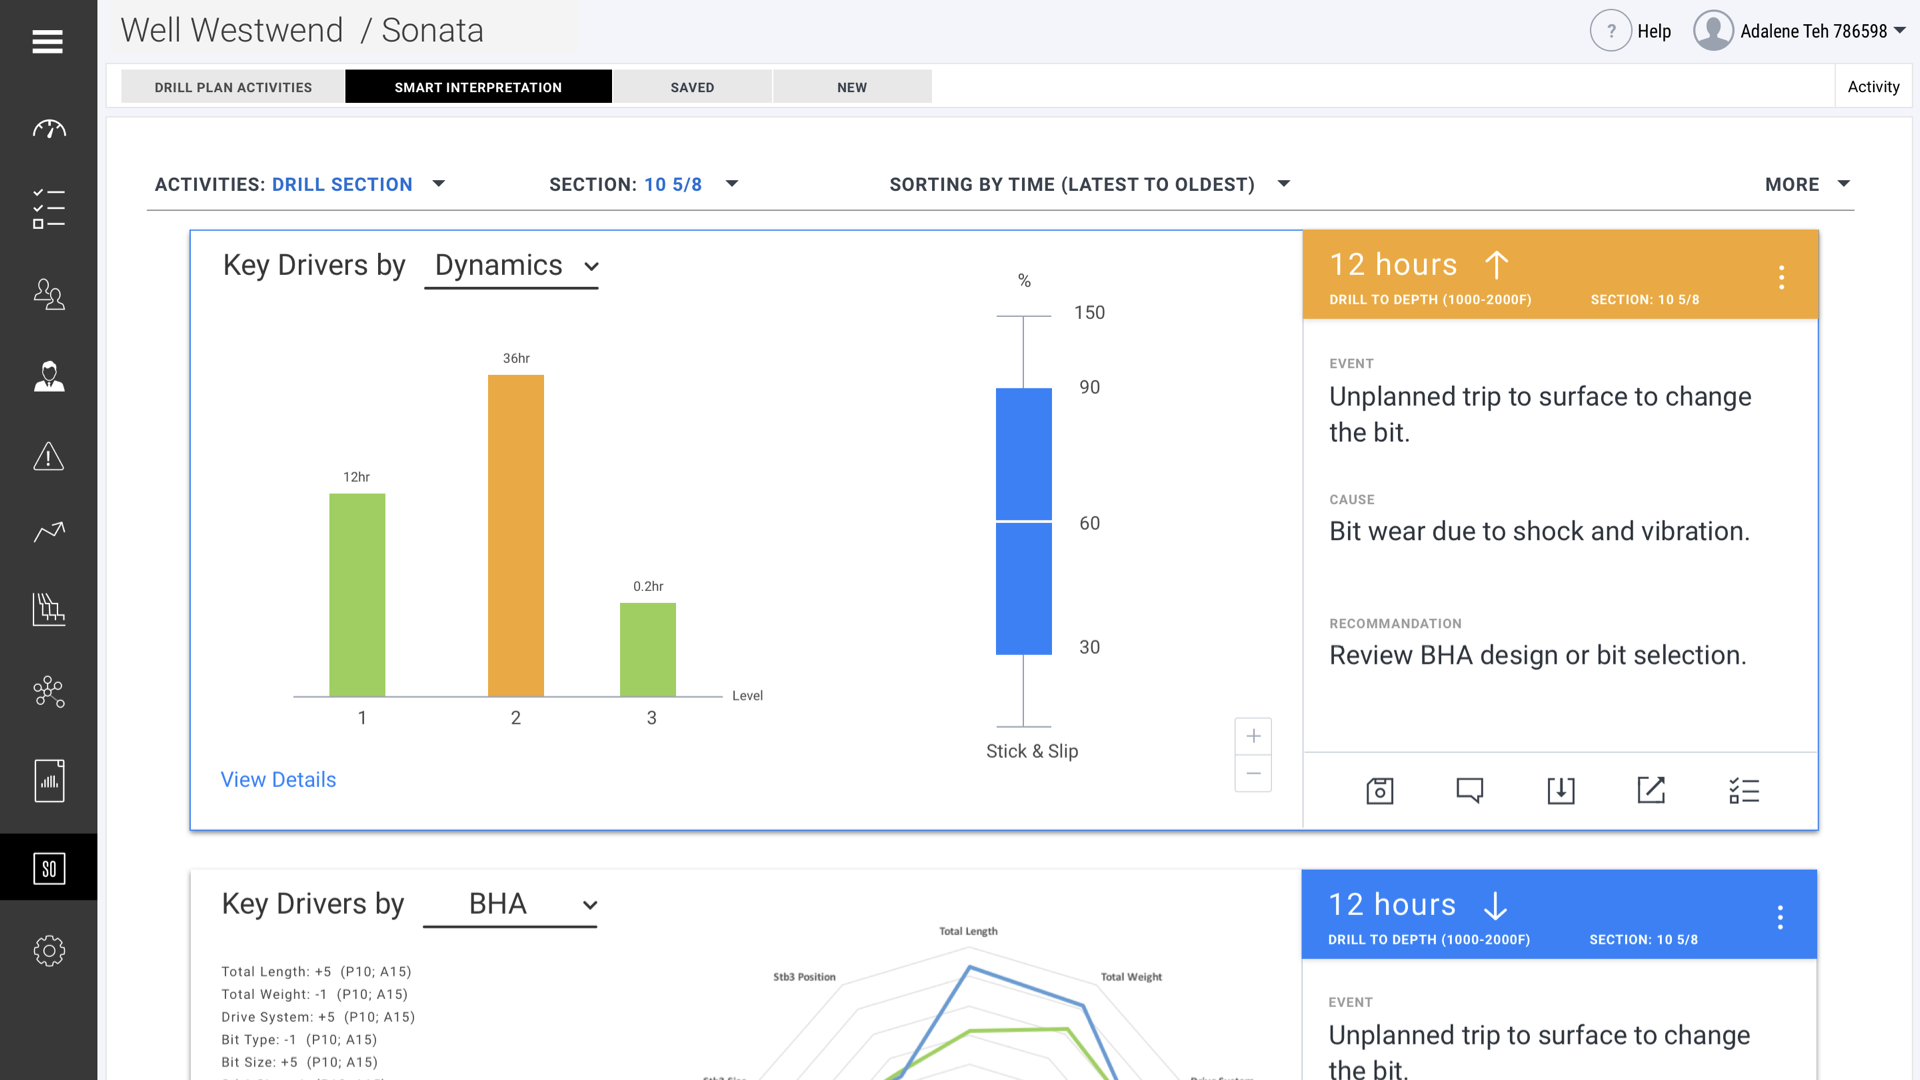
Task: Click the save icon in event card
Action: pos(1380,791)
